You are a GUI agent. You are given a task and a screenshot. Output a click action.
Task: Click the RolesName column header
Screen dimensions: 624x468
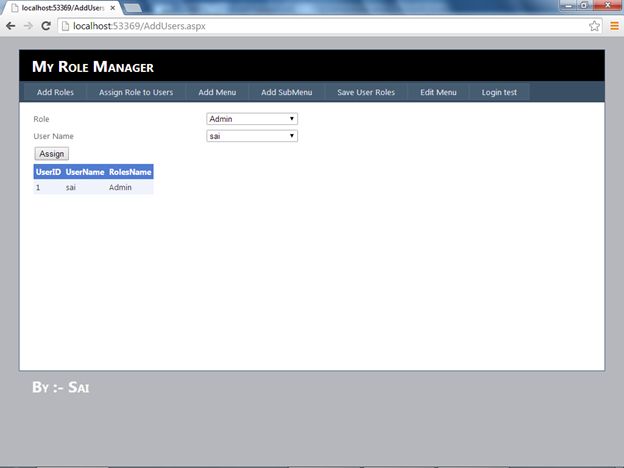130,172
